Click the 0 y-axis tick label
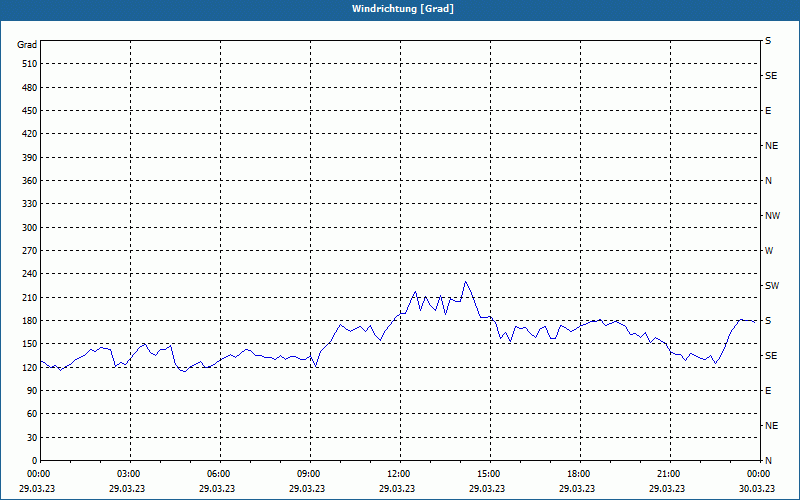The height and width of the screenshot is (500, 800). click(34, 460)
